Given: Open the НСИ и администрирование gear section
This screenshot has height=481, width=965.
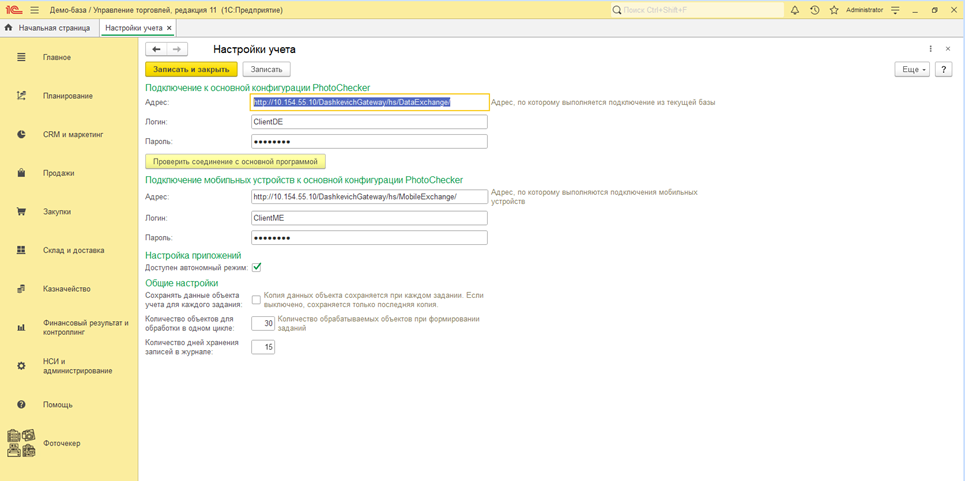Looking at the screenshot, I should pyautogui.click(x=22, y=366).
